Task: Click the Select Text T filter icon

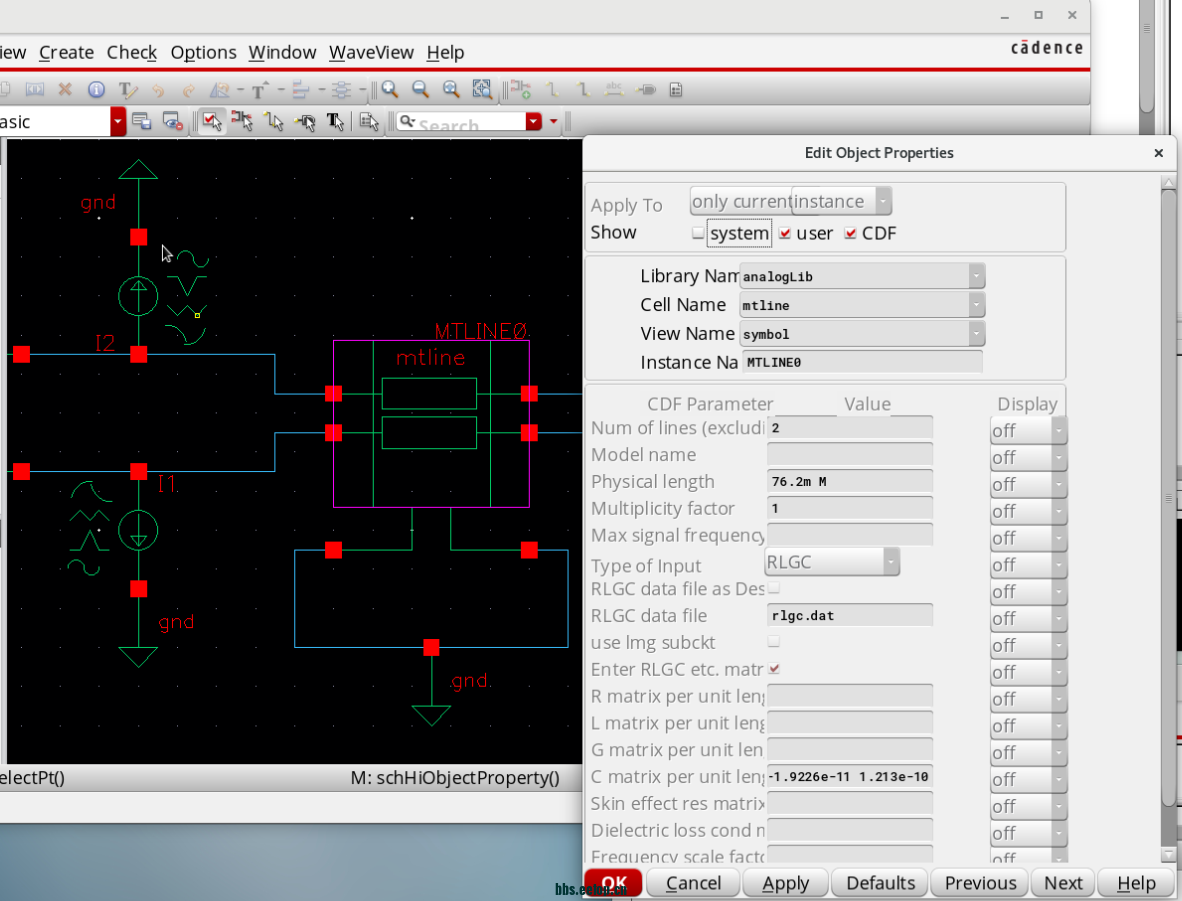Action: tap(335, 121)
